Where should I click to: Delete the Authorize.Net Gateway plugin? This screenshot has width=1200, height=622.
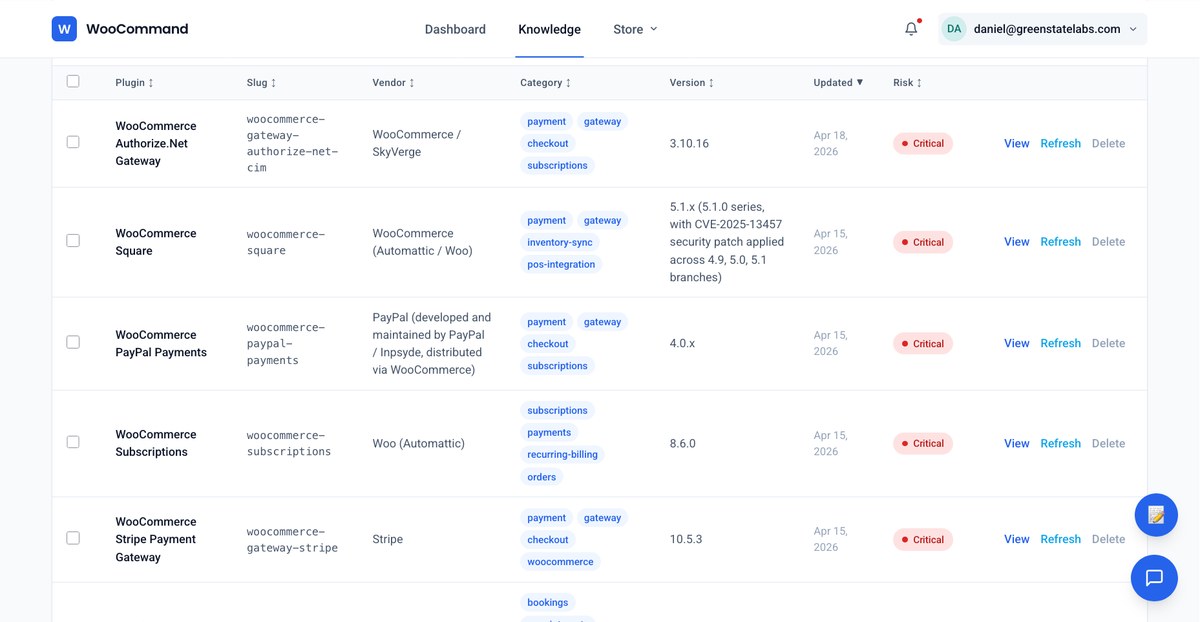pos(1108,143)
